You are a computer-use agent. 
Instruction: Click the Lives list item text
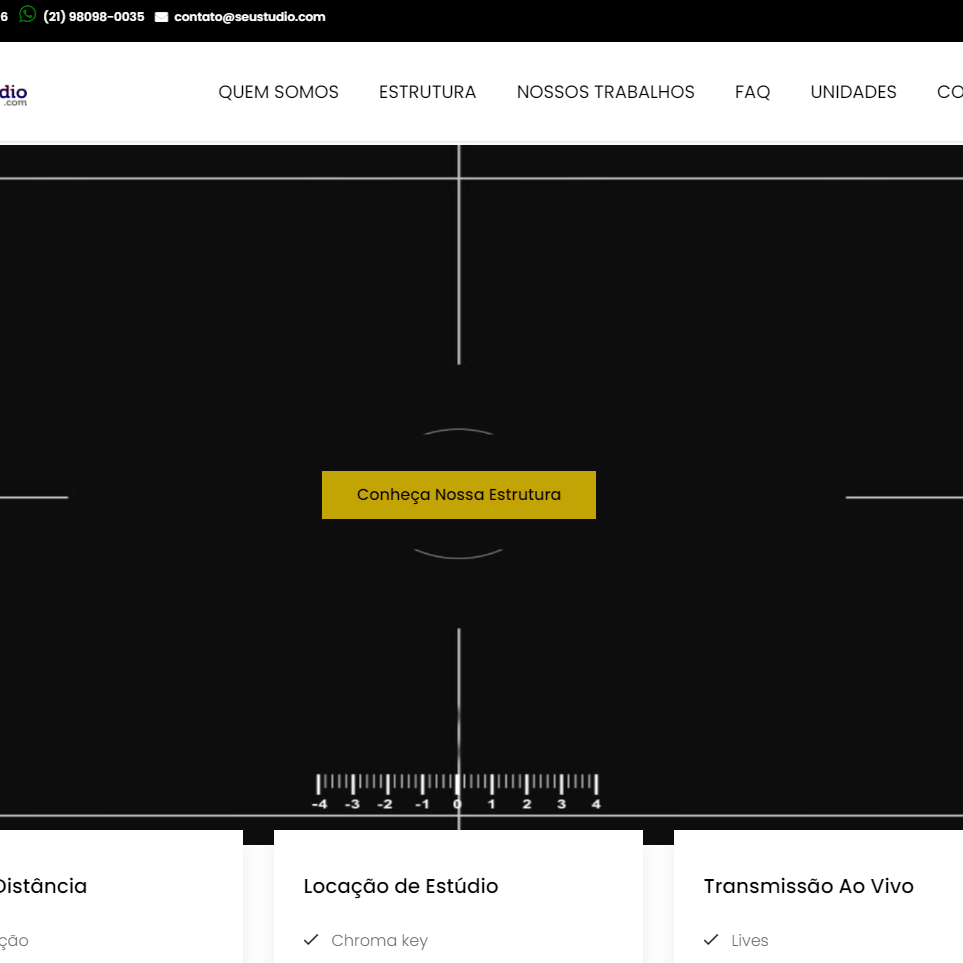tap(750, 940)
